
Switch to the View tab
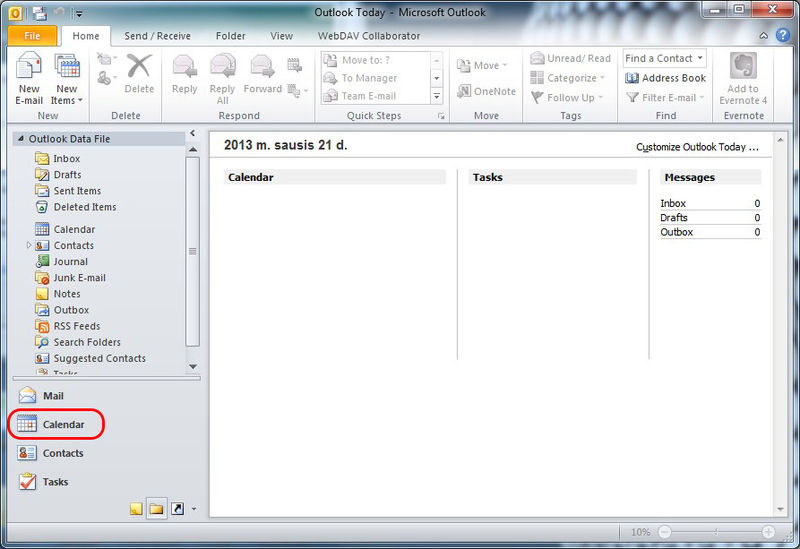(x=281, y=36)
